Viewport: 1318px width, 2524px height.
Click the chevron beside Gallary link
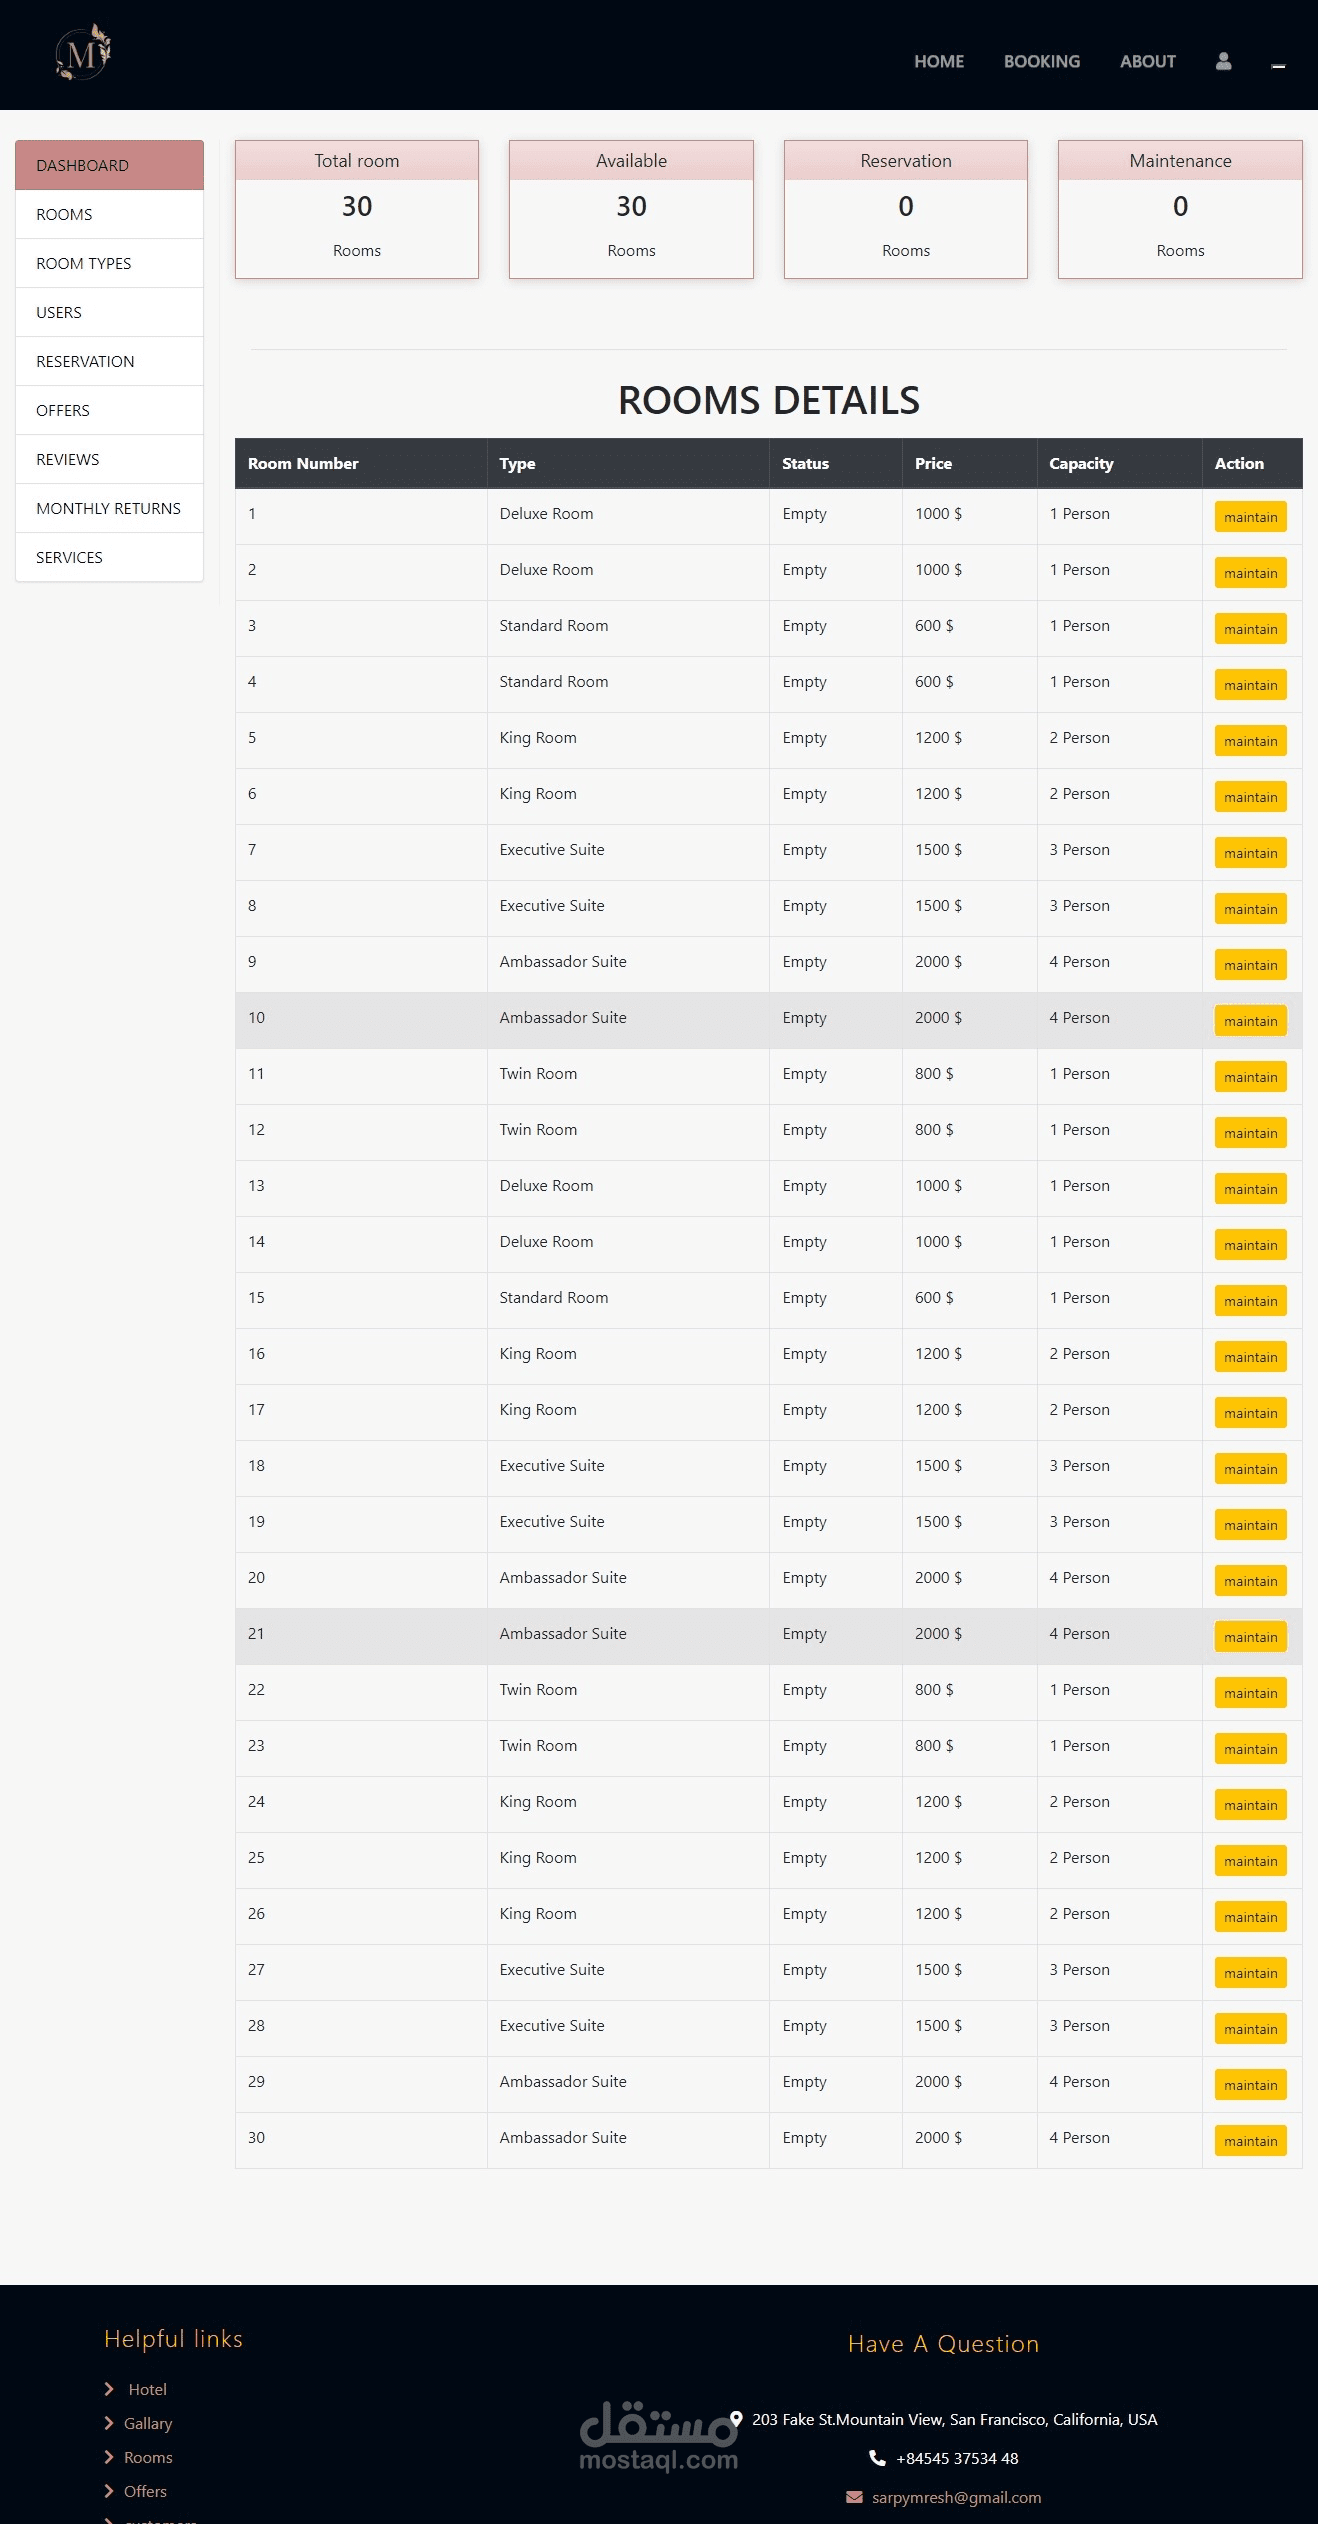point(109,2423)
